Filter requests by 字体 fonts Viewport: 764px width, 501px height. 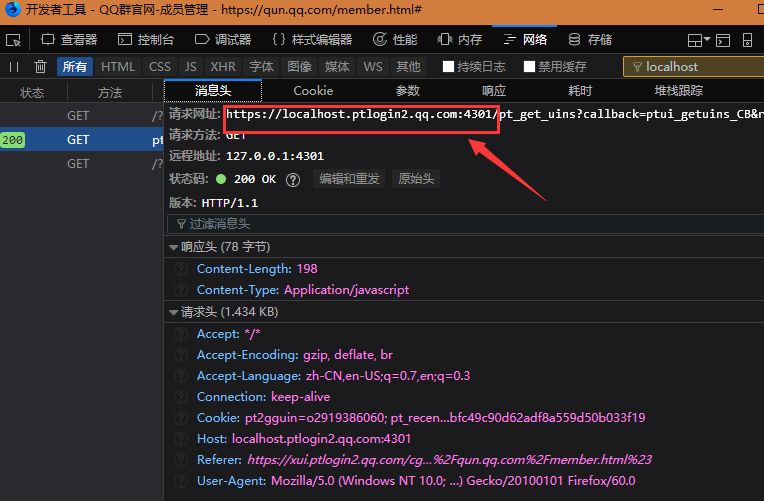261,66
